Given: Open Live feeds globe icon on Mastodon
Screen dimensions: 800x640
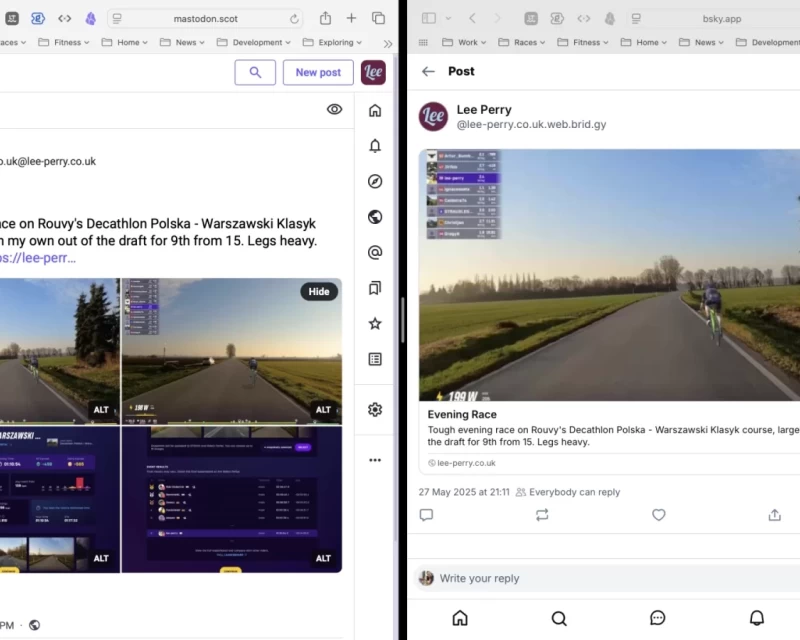Looking at the screenshot, I should [374, 217].
